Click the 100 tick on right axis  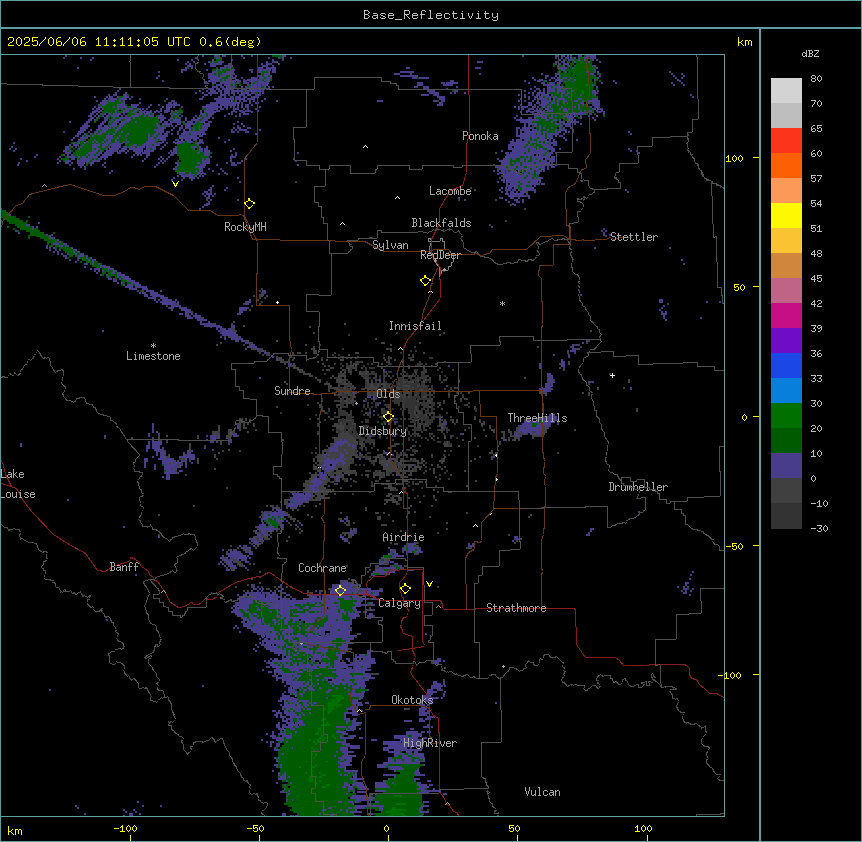(x=734, y=158)
